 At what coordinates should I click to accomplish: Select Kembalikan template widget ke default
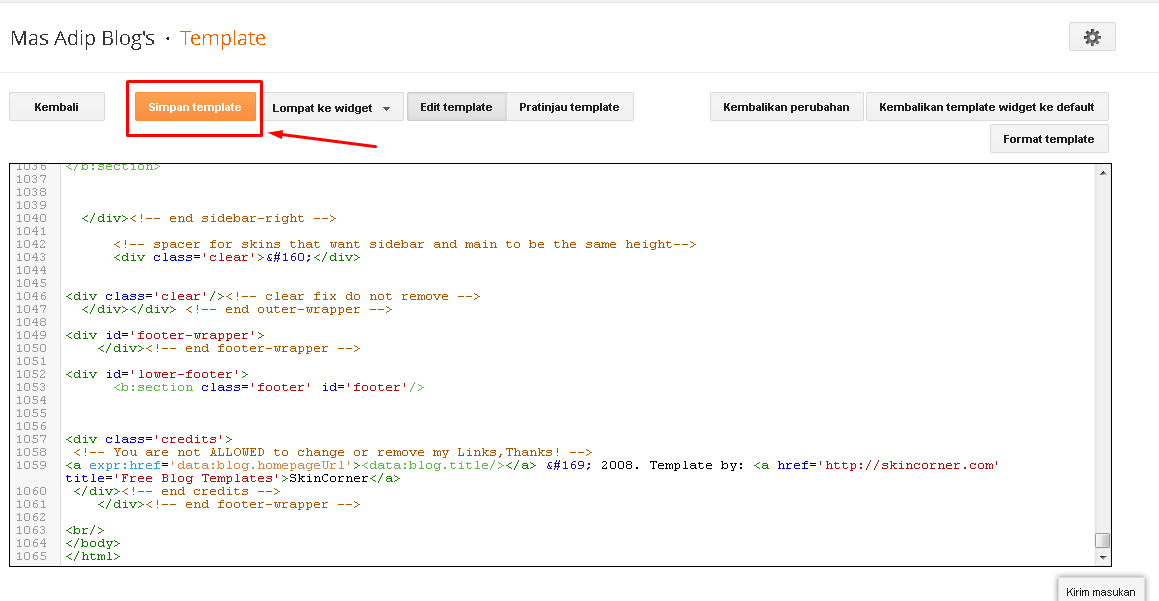[987, 106]
